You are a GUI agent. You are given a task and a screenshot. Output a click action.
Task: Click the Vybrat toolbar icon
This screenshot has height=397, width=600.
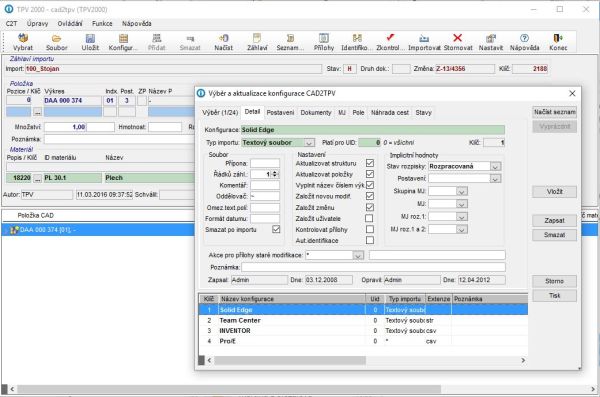(23, 38)
